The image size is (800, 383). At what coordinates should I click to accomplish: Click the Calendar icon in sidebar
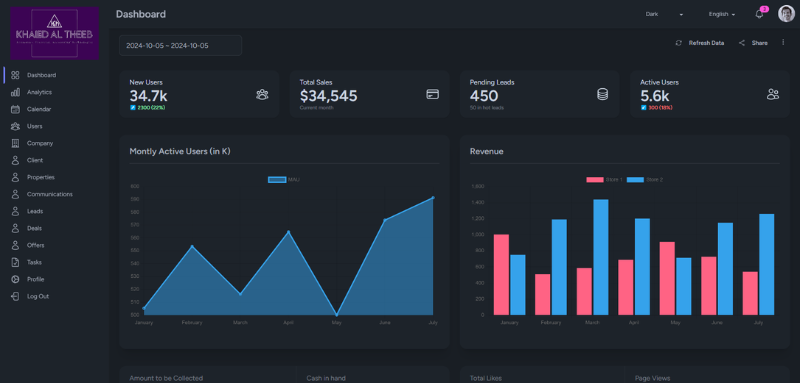coord(15,109)
